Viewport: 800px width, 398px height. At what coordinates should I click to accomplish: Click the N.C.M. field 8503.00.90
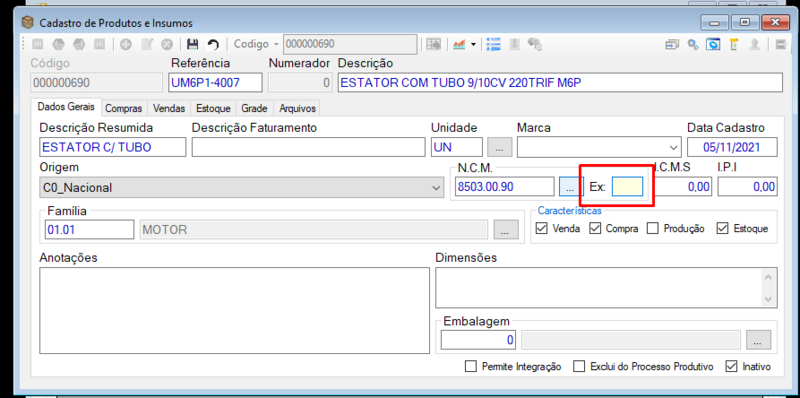504,187
